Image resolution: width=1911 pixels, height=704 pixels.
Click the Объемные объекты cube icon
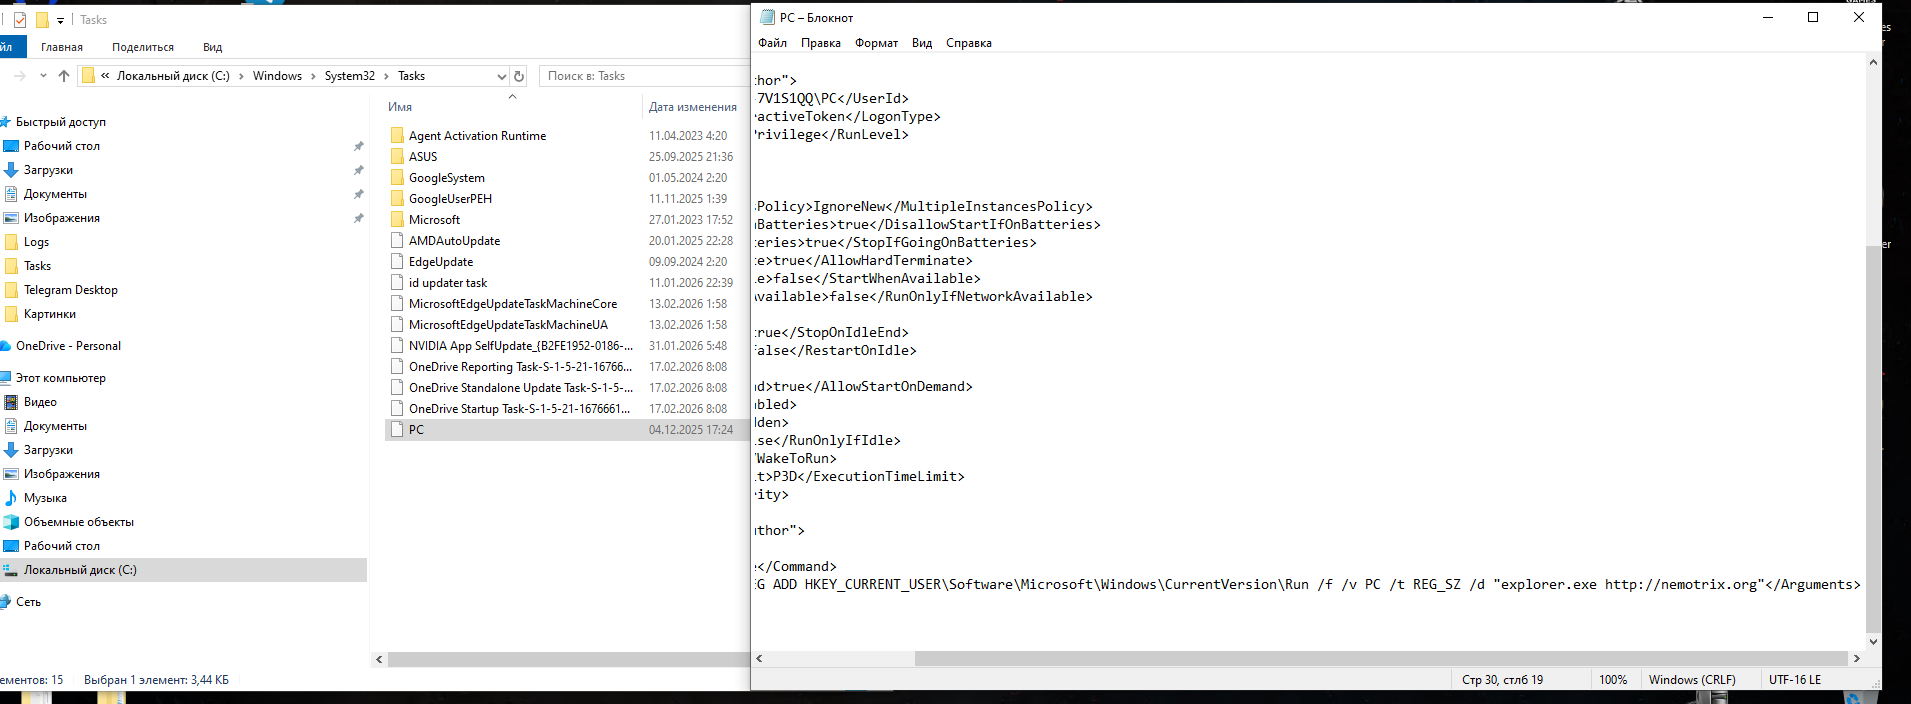[11, 522]
